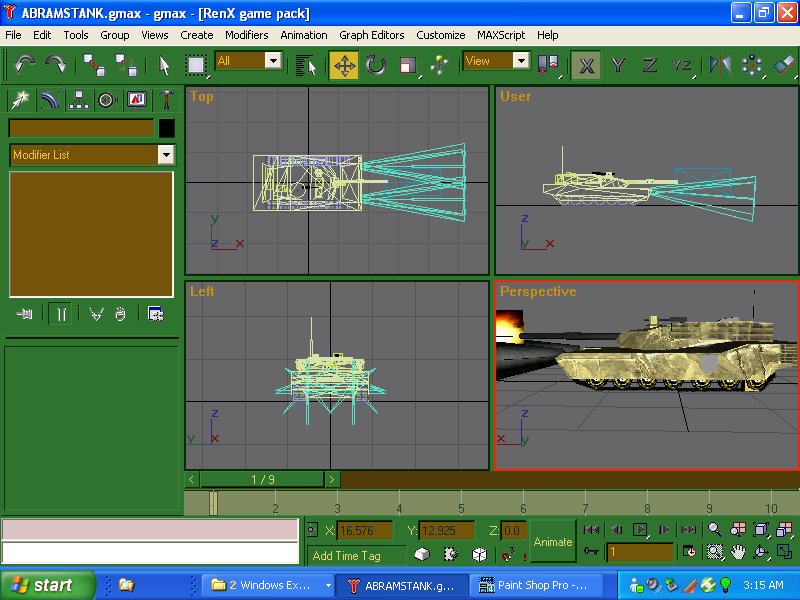Switch to the Display command panel icon
The width and height of the screenshot is (800, 600).
(x=139, y=98)
